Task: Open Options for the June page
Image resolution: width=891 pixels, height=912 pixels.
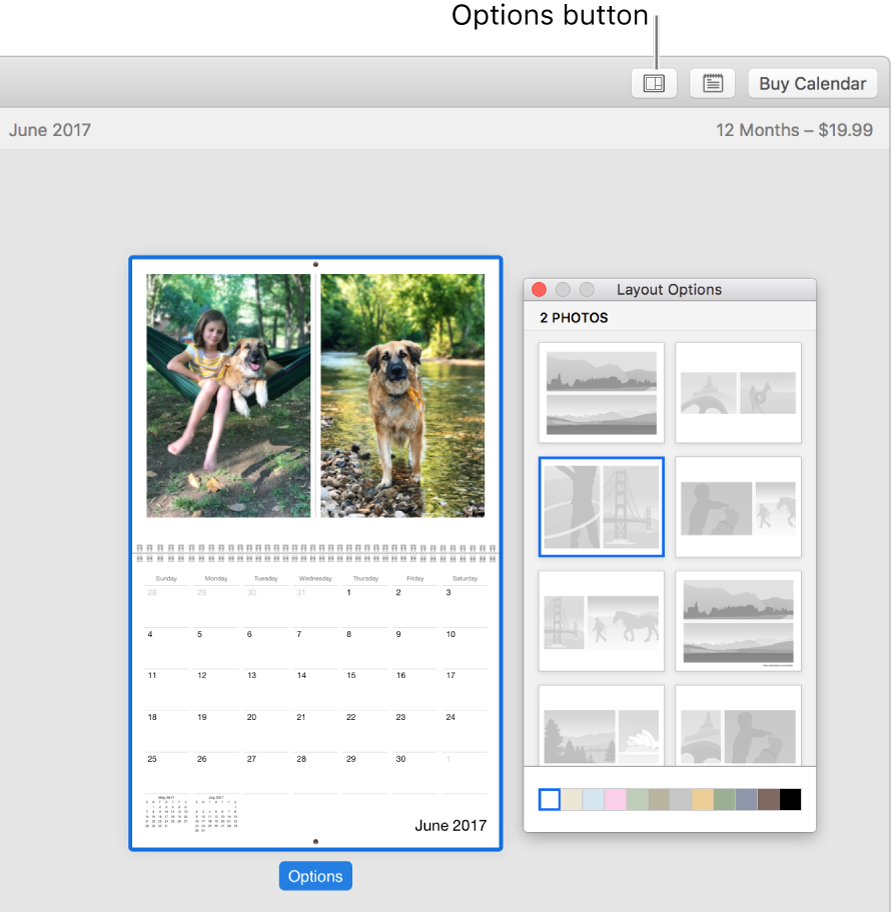Action: [x=315, y=876]
